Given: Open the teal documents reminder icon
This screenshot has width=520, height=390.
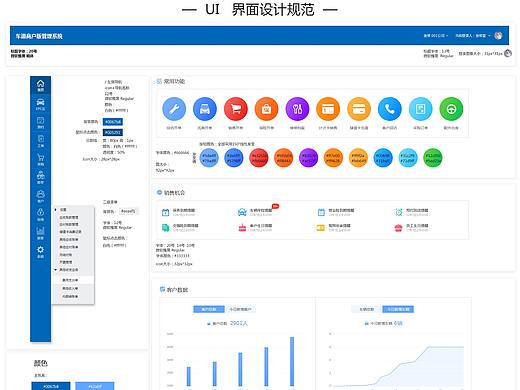Looking at the screenshot, I should coord(165,227).
